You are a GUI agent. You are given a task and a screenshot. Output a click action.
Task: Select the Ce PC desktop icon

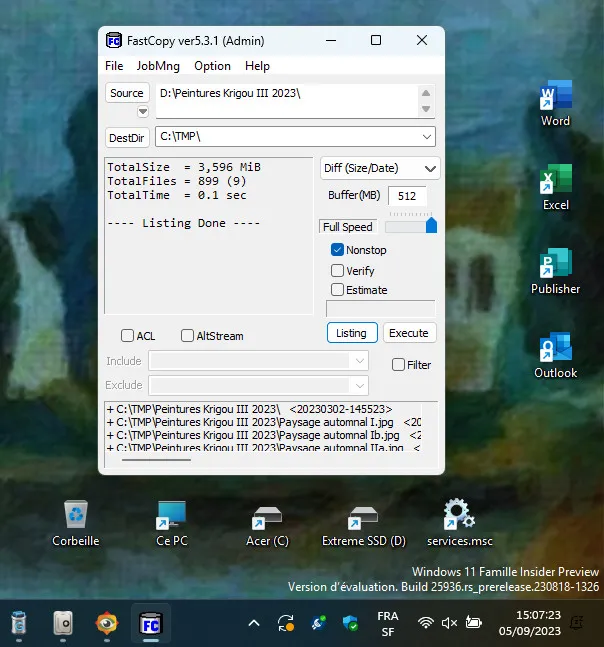point(172,523)
